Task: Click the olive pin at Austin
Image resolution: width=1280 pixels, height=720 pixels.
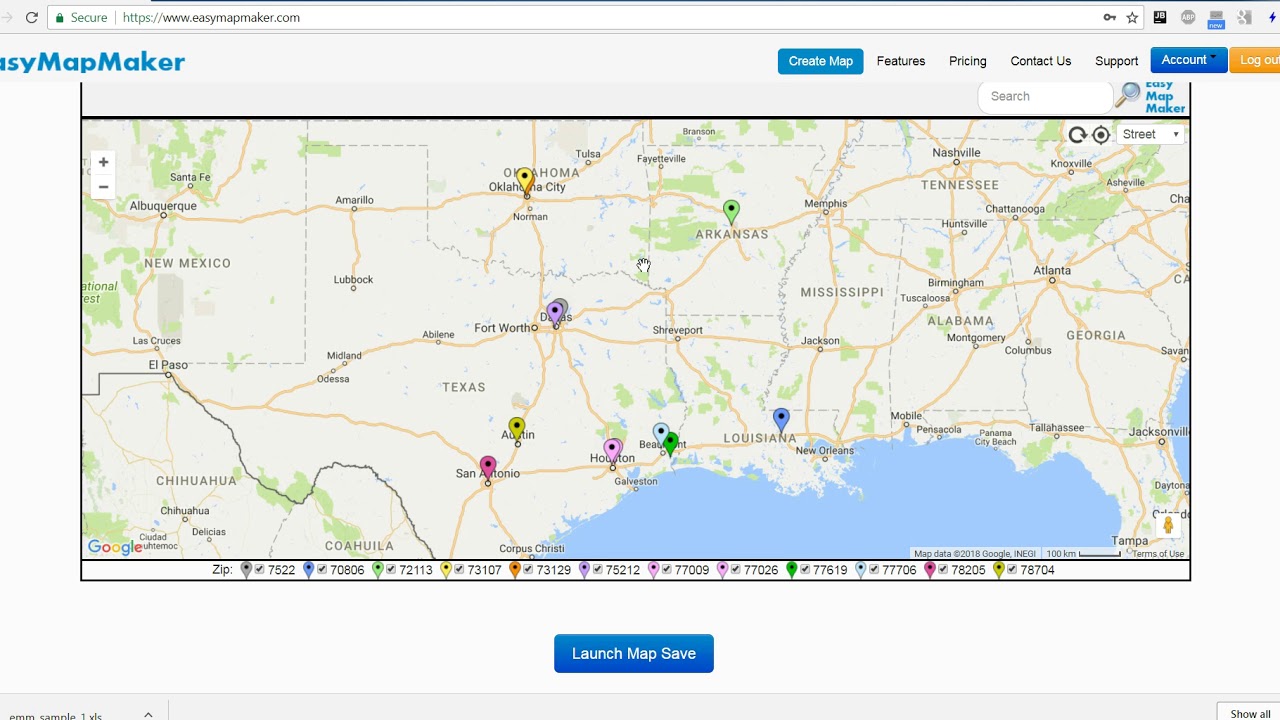Action: [516, 430]
